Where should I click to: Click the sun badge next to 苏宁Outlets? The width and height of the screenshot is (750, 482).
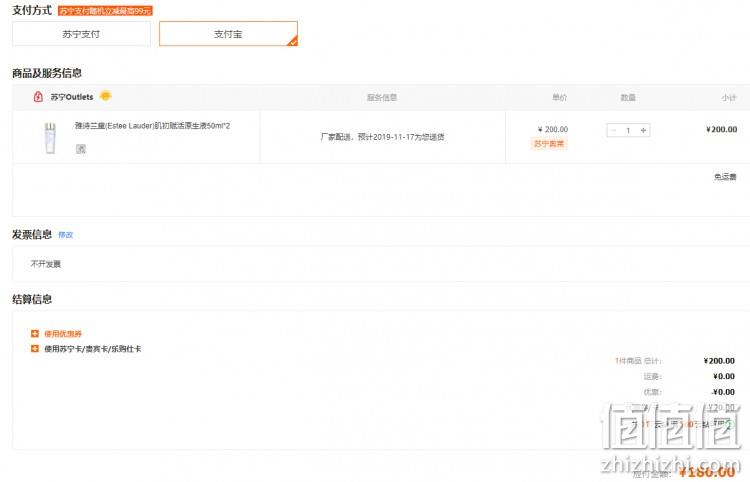pyautogui.click(x=105, y=96)
